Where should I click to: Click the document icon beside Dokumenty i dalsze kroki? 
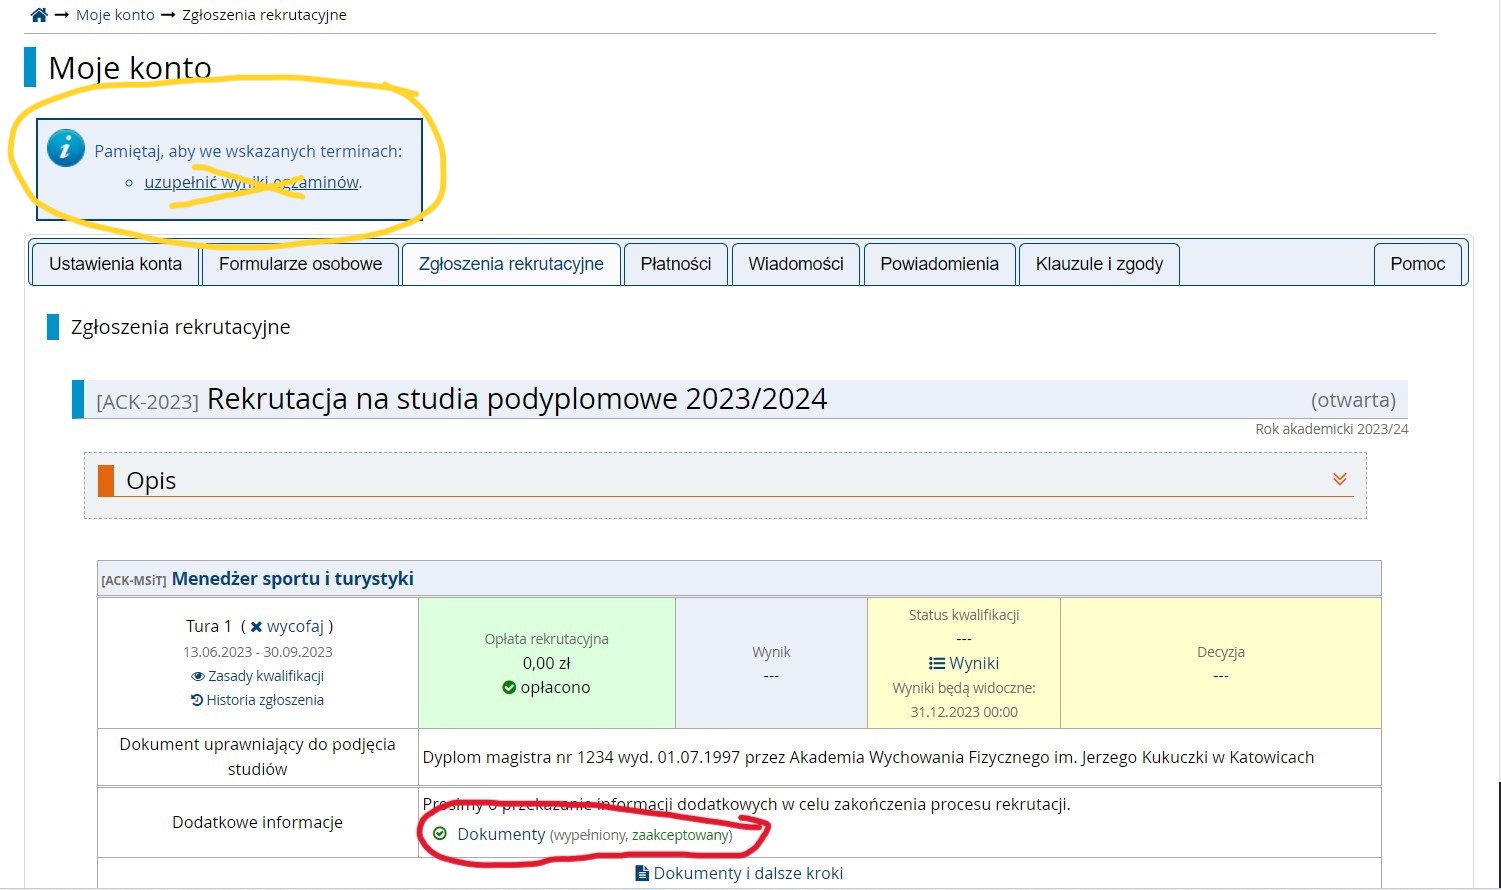click(x=641, y=872)
